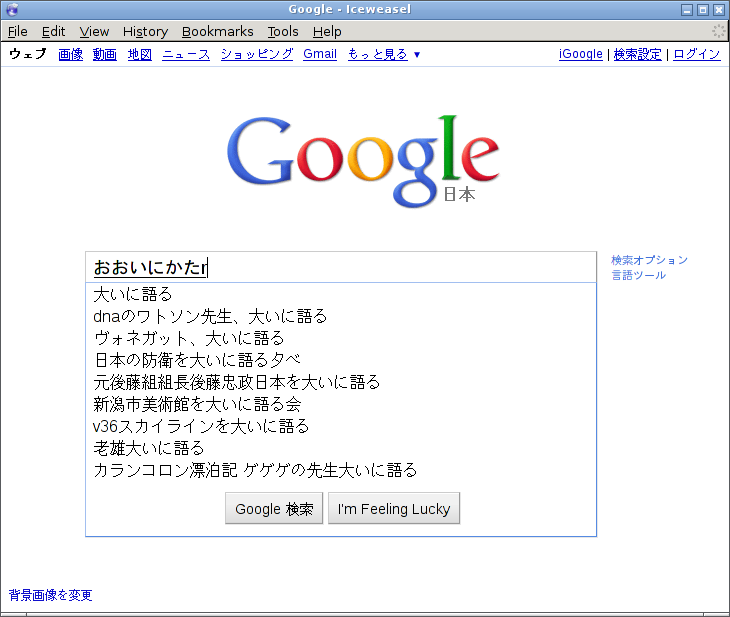Expand the もっと見る dropdown
Screen dimensions: 730x617
click(x=384, y=54)
